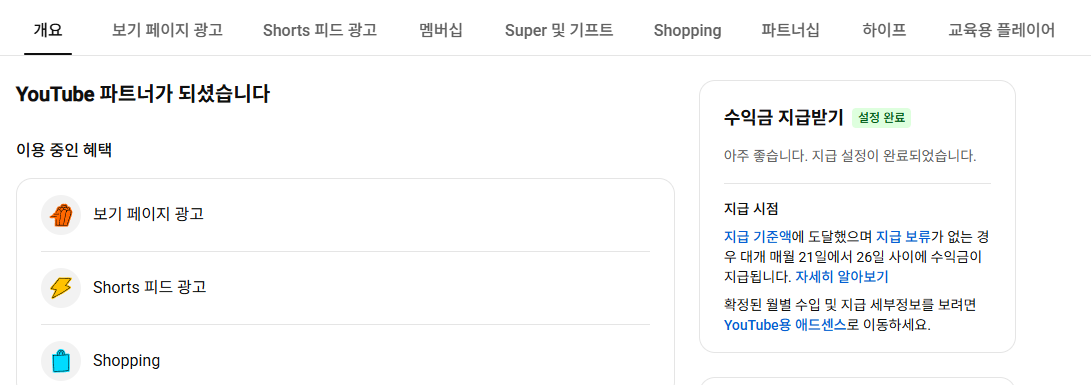Go to the 교육용 플레이어 tab
1091x385 pixels.
coord(1002,31)
